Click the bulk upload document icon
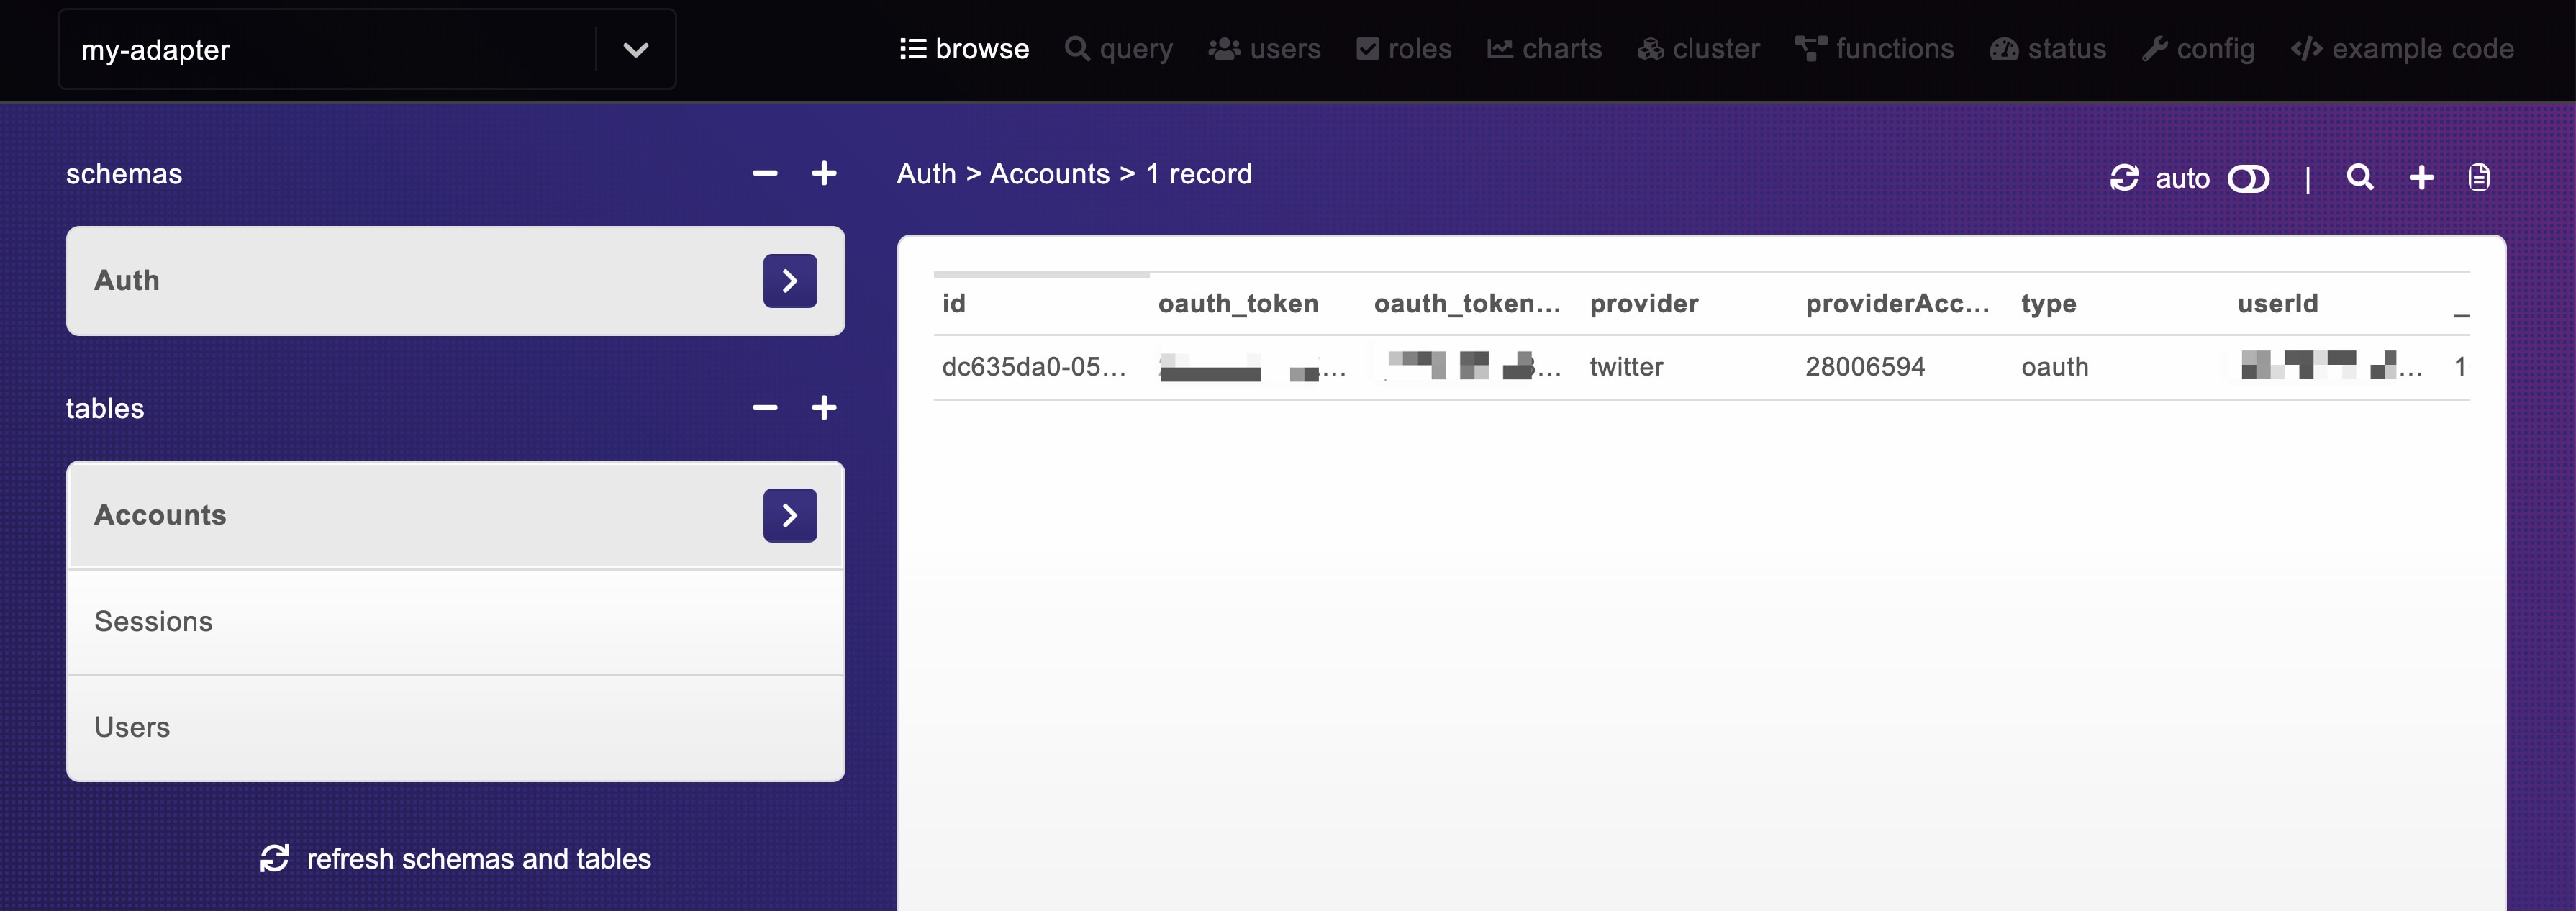This screenshot has height=911, width=2576. pyautogui.click(x=2478, y=177)
